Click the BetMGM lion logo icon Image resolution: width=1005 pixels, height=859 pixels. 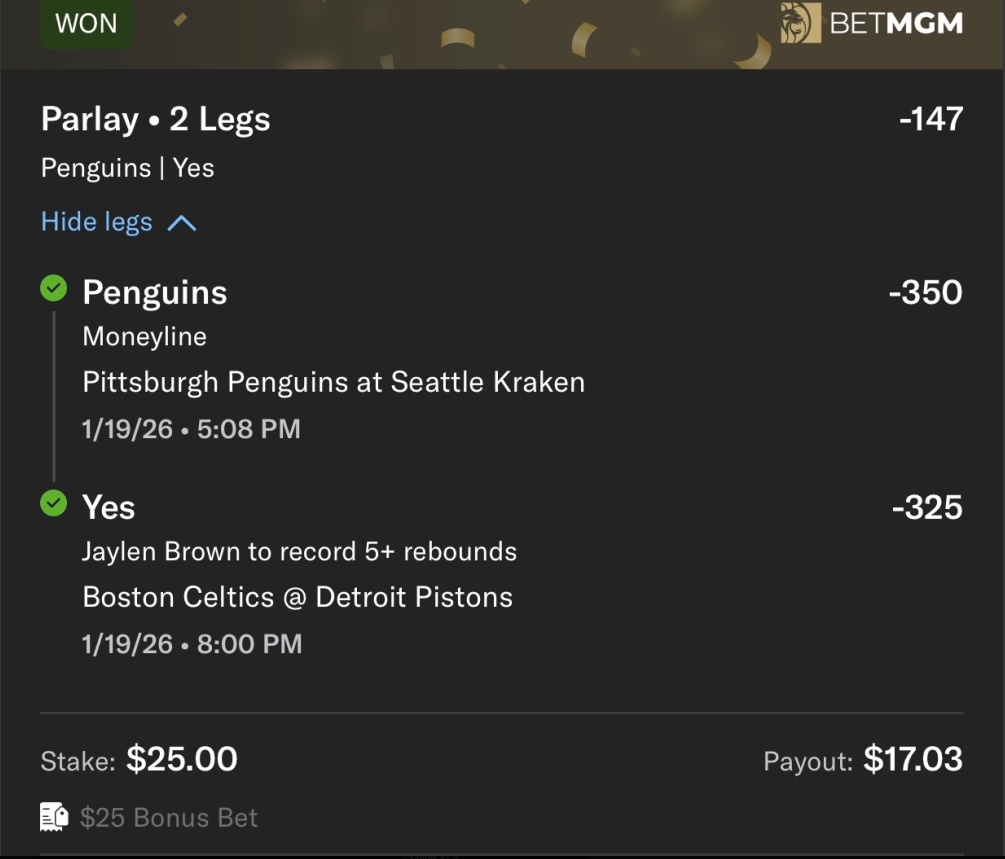[x=800, y=23]
